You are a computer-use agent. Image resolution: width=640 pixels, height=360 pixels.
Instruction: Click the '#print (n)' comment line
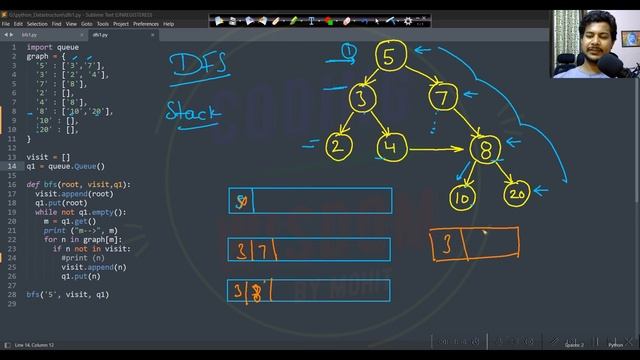[x=83, y=258]
